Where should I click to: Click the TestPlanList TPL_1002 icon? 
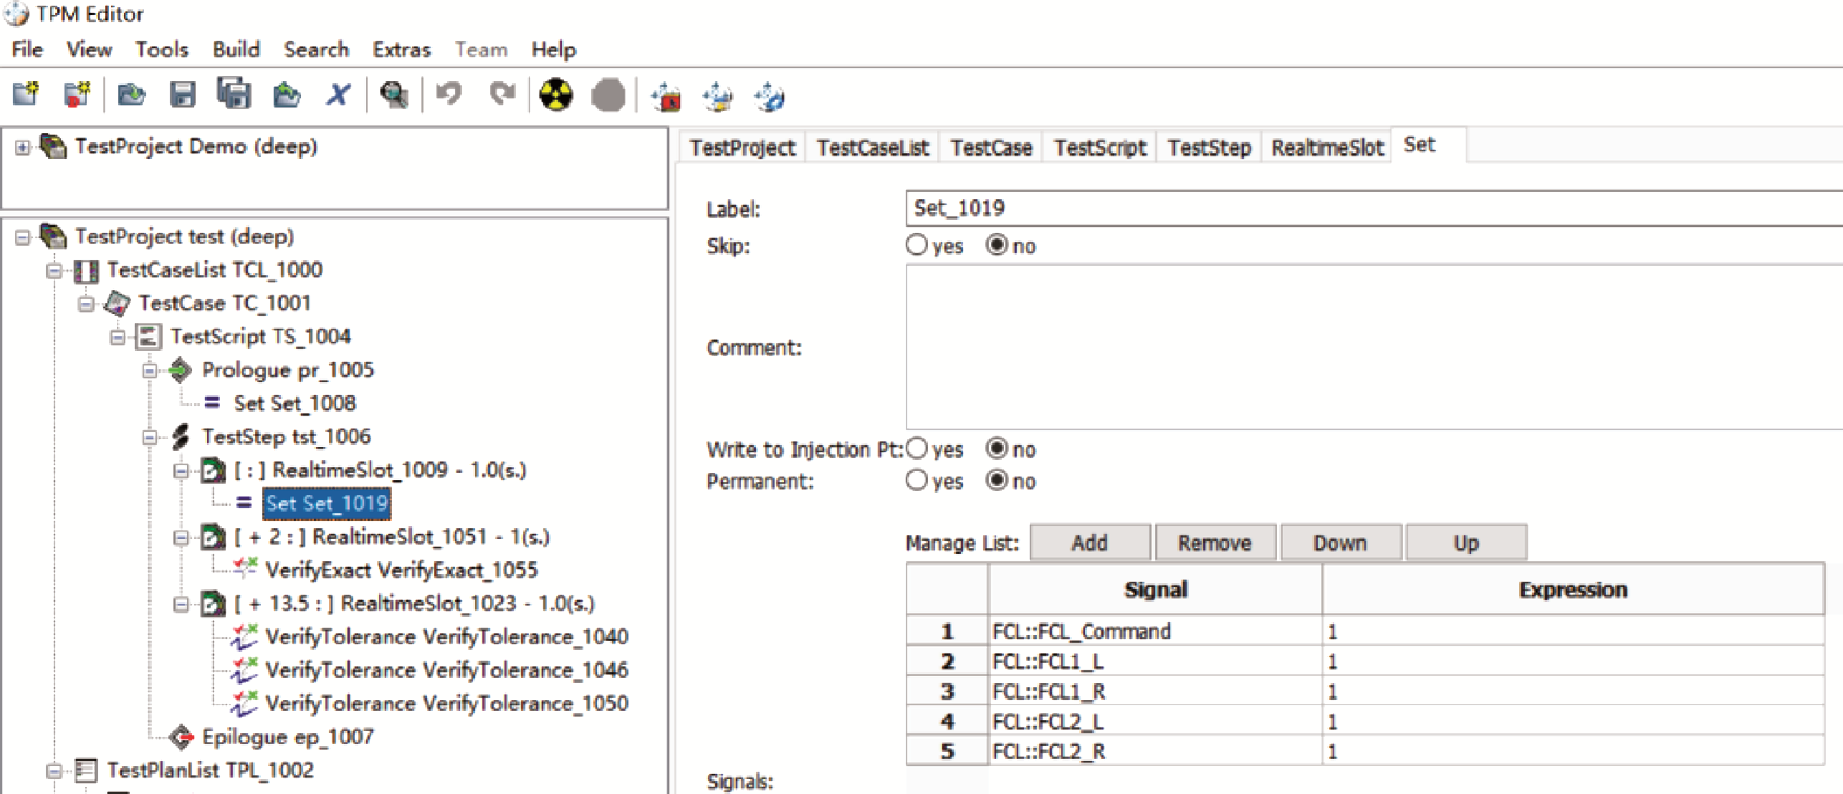(86, 771)
